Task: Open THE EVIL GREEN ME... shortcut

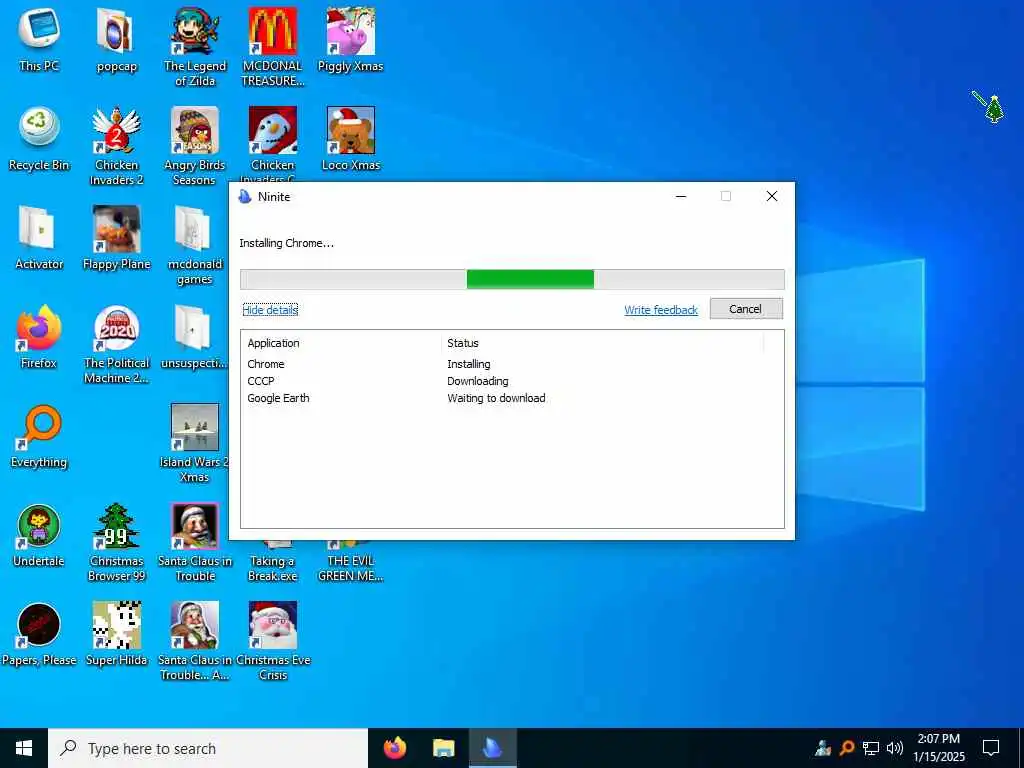Action: 351,562
